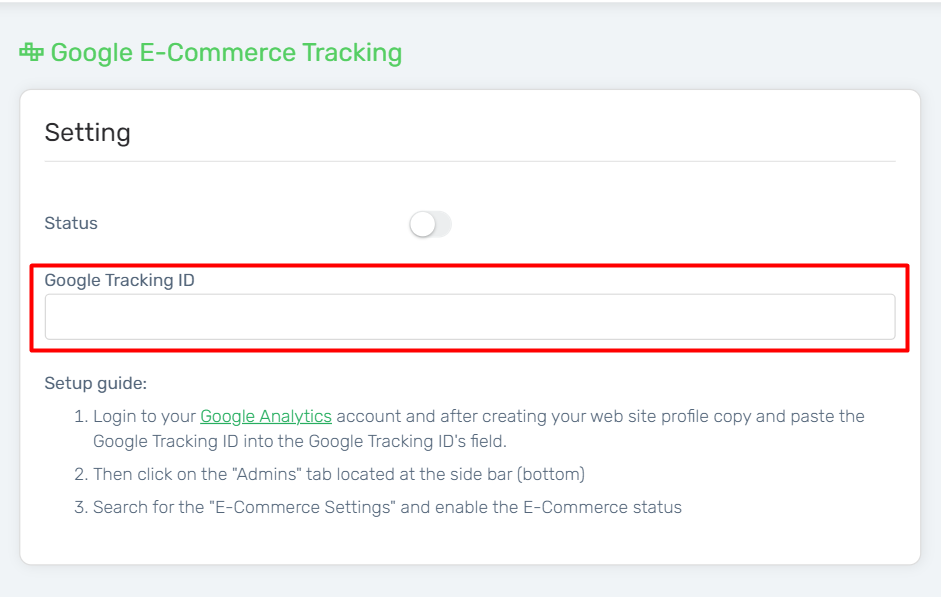Image resolution: width=941 pixels, height=597 pixels.
Task: Focus the Google Tracking ID input field
Action: [x=470, y=317]
